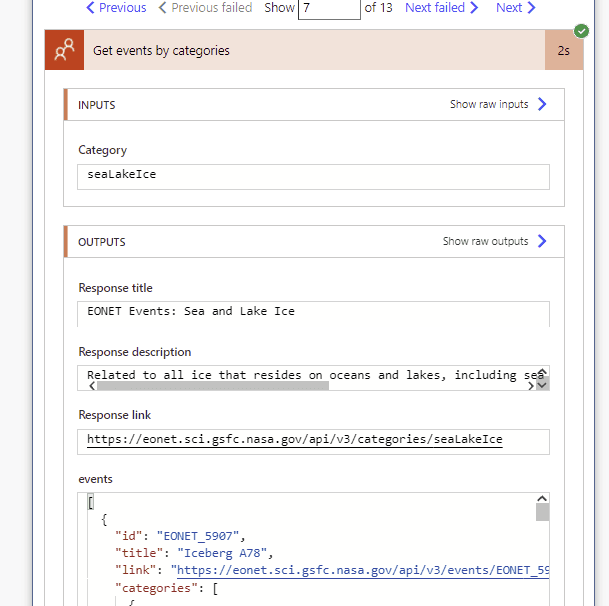
Task: Click chevron next to Show raw outputs
Action: pos(542,241)
